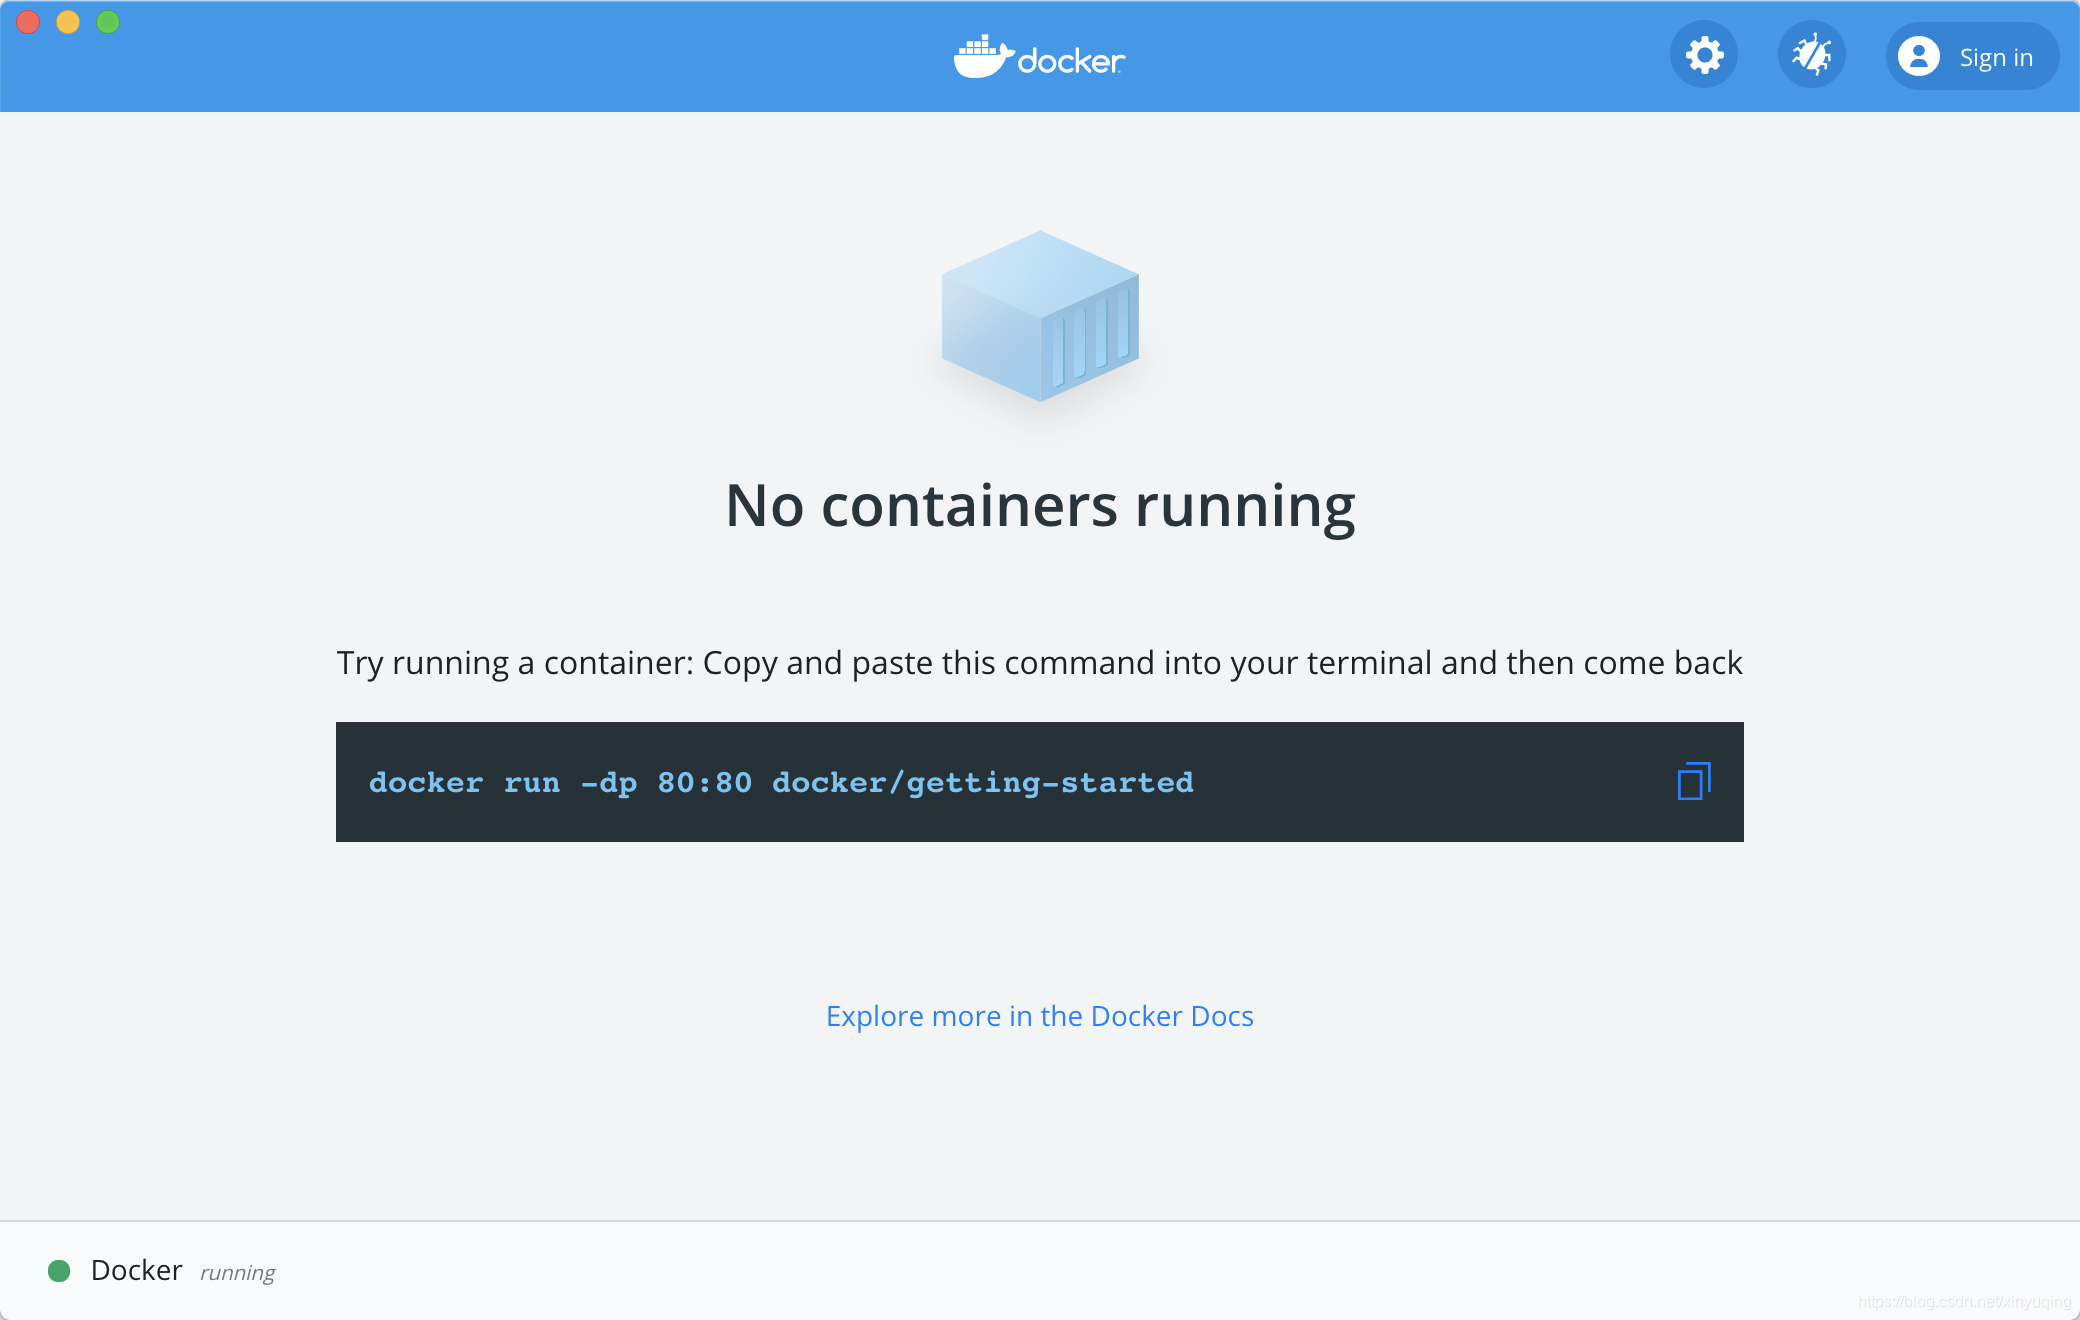
Task: Click the No containers running heading
Action: pos(1040,505)
